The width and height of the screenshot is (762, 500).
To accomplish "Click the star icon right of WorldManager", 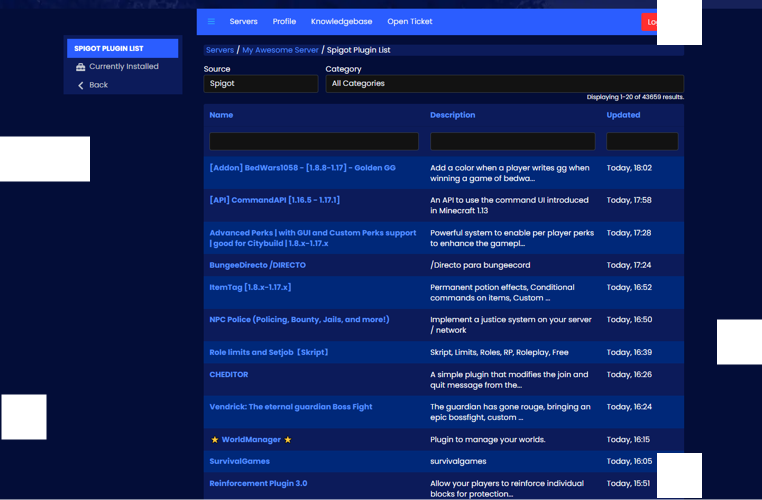I will pyautogui.click(x=288, y=440).
